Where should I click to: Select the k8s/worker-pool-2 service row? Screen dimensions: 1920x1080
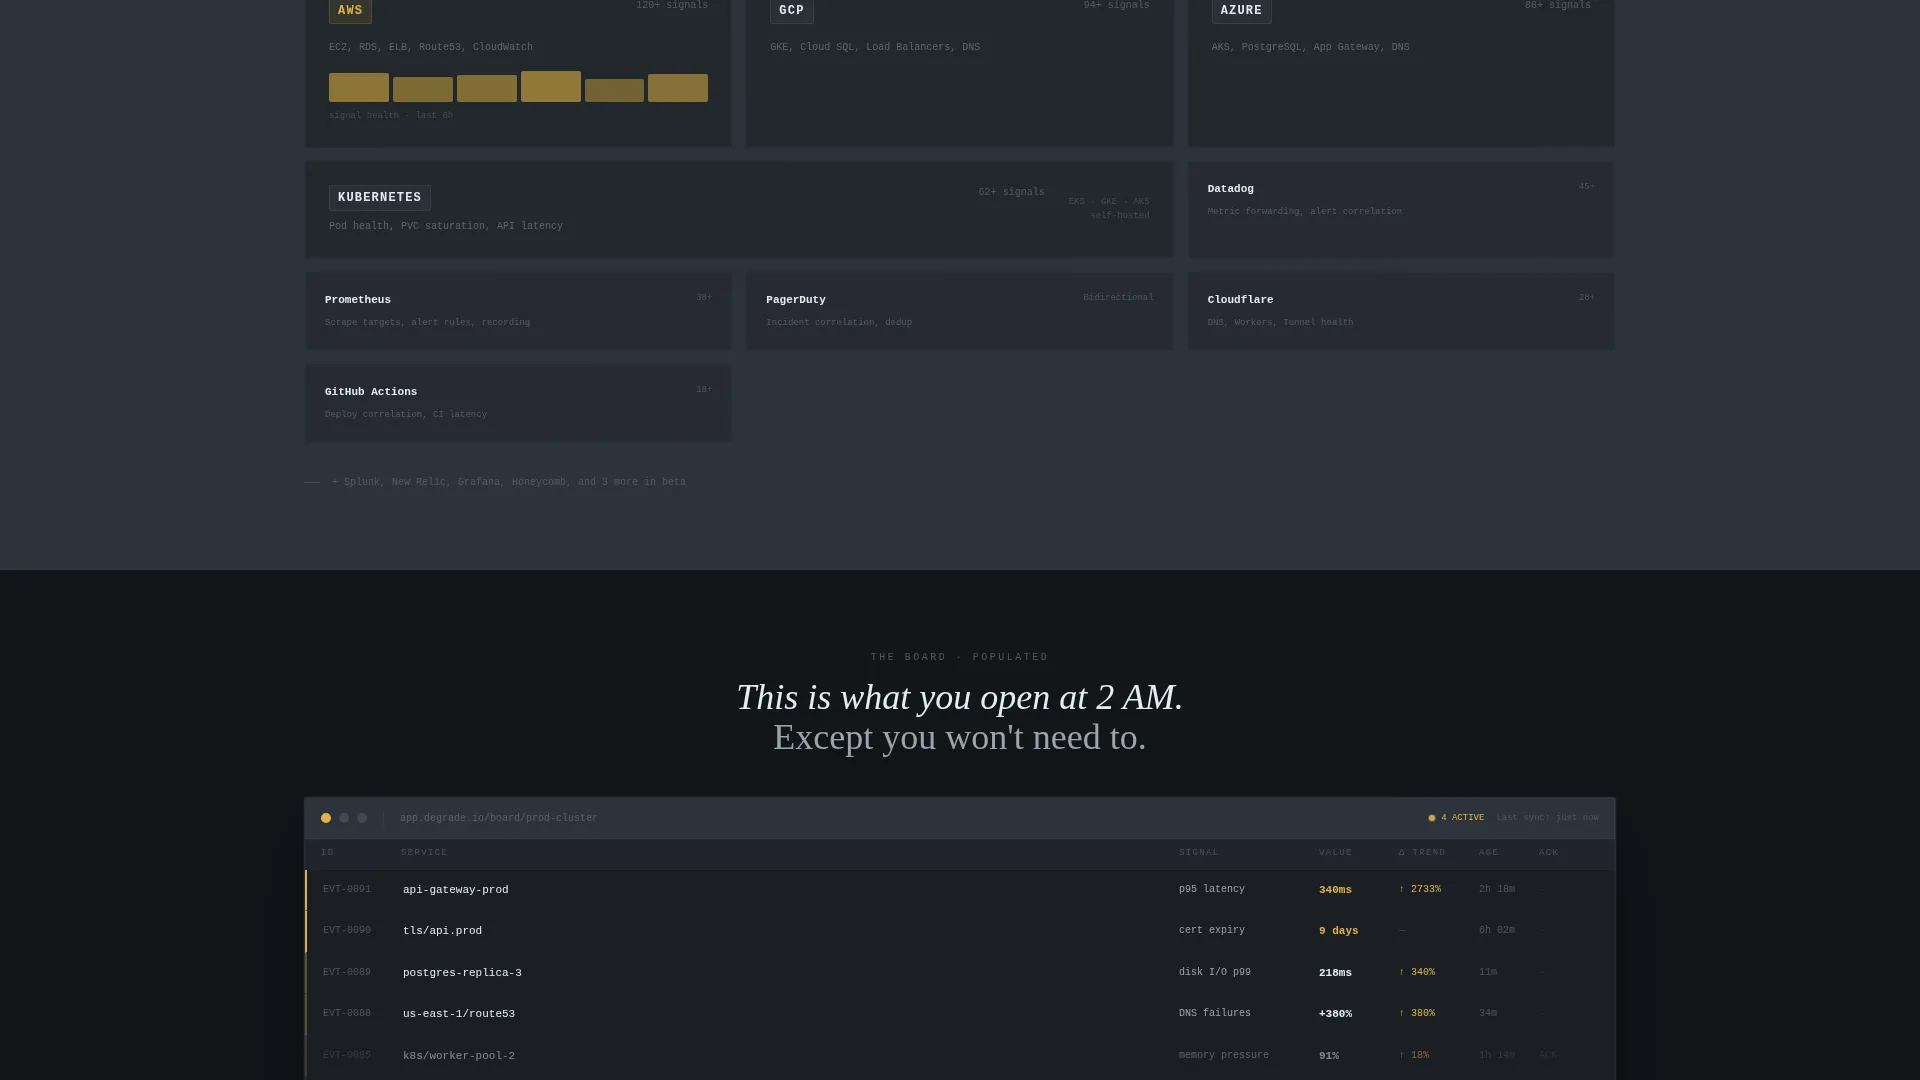[x=960, y=1056]
